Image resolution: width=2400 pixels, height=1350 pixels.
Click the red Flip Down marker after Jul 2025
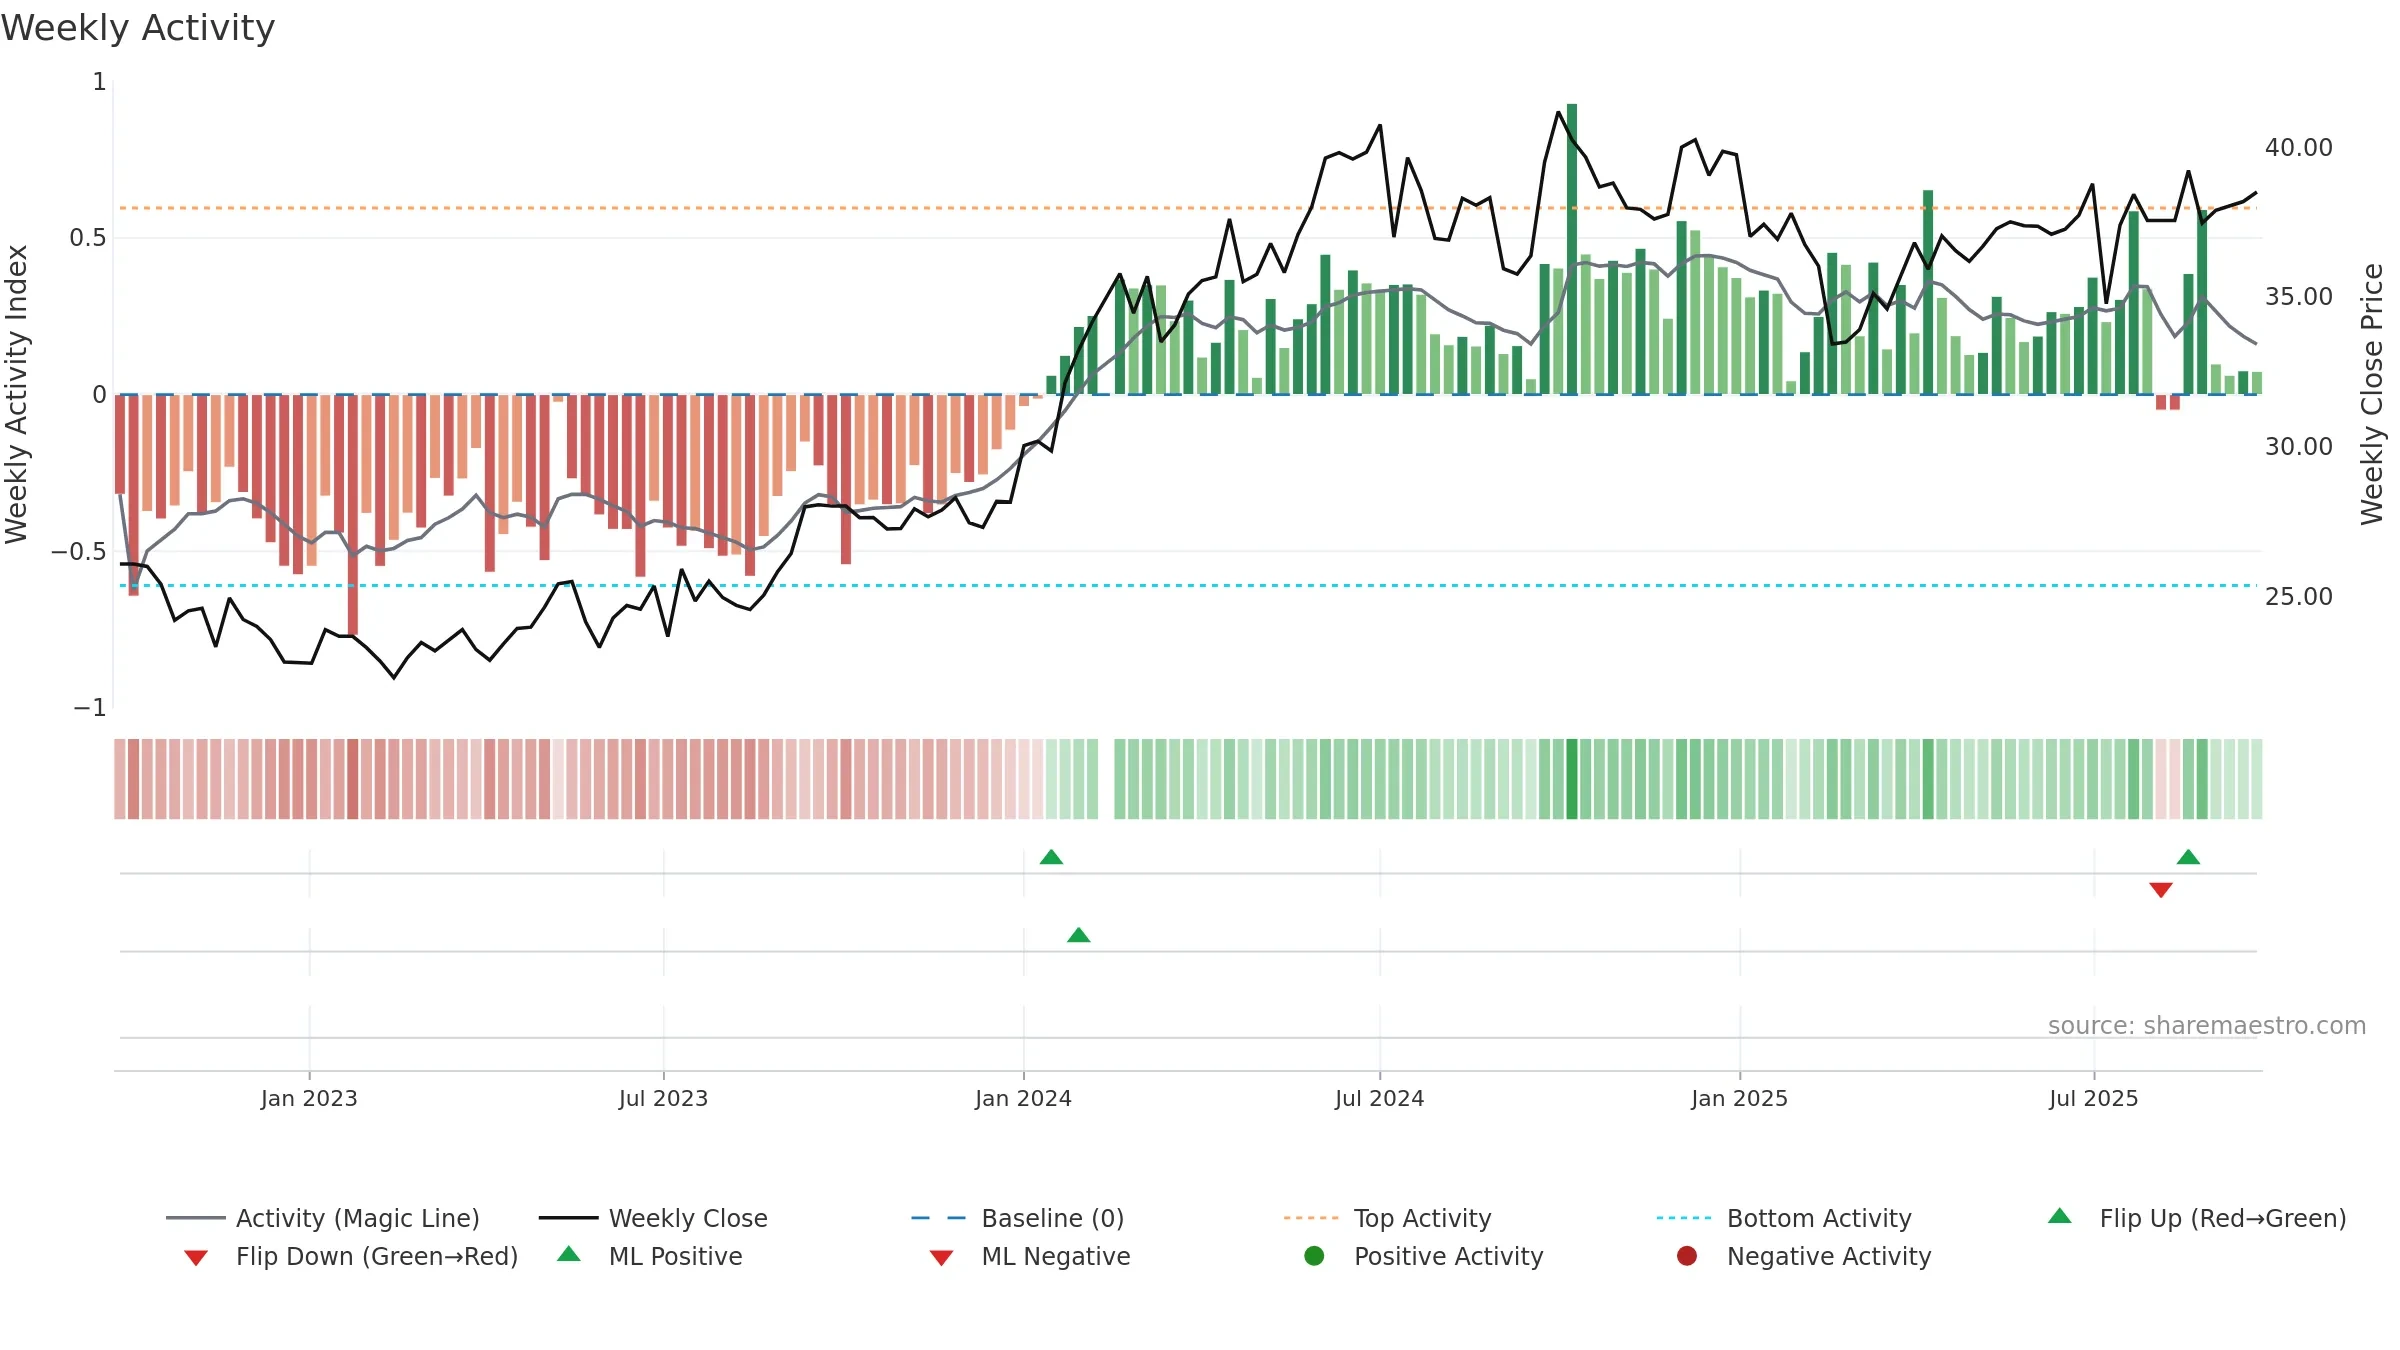pos(2161,890)
